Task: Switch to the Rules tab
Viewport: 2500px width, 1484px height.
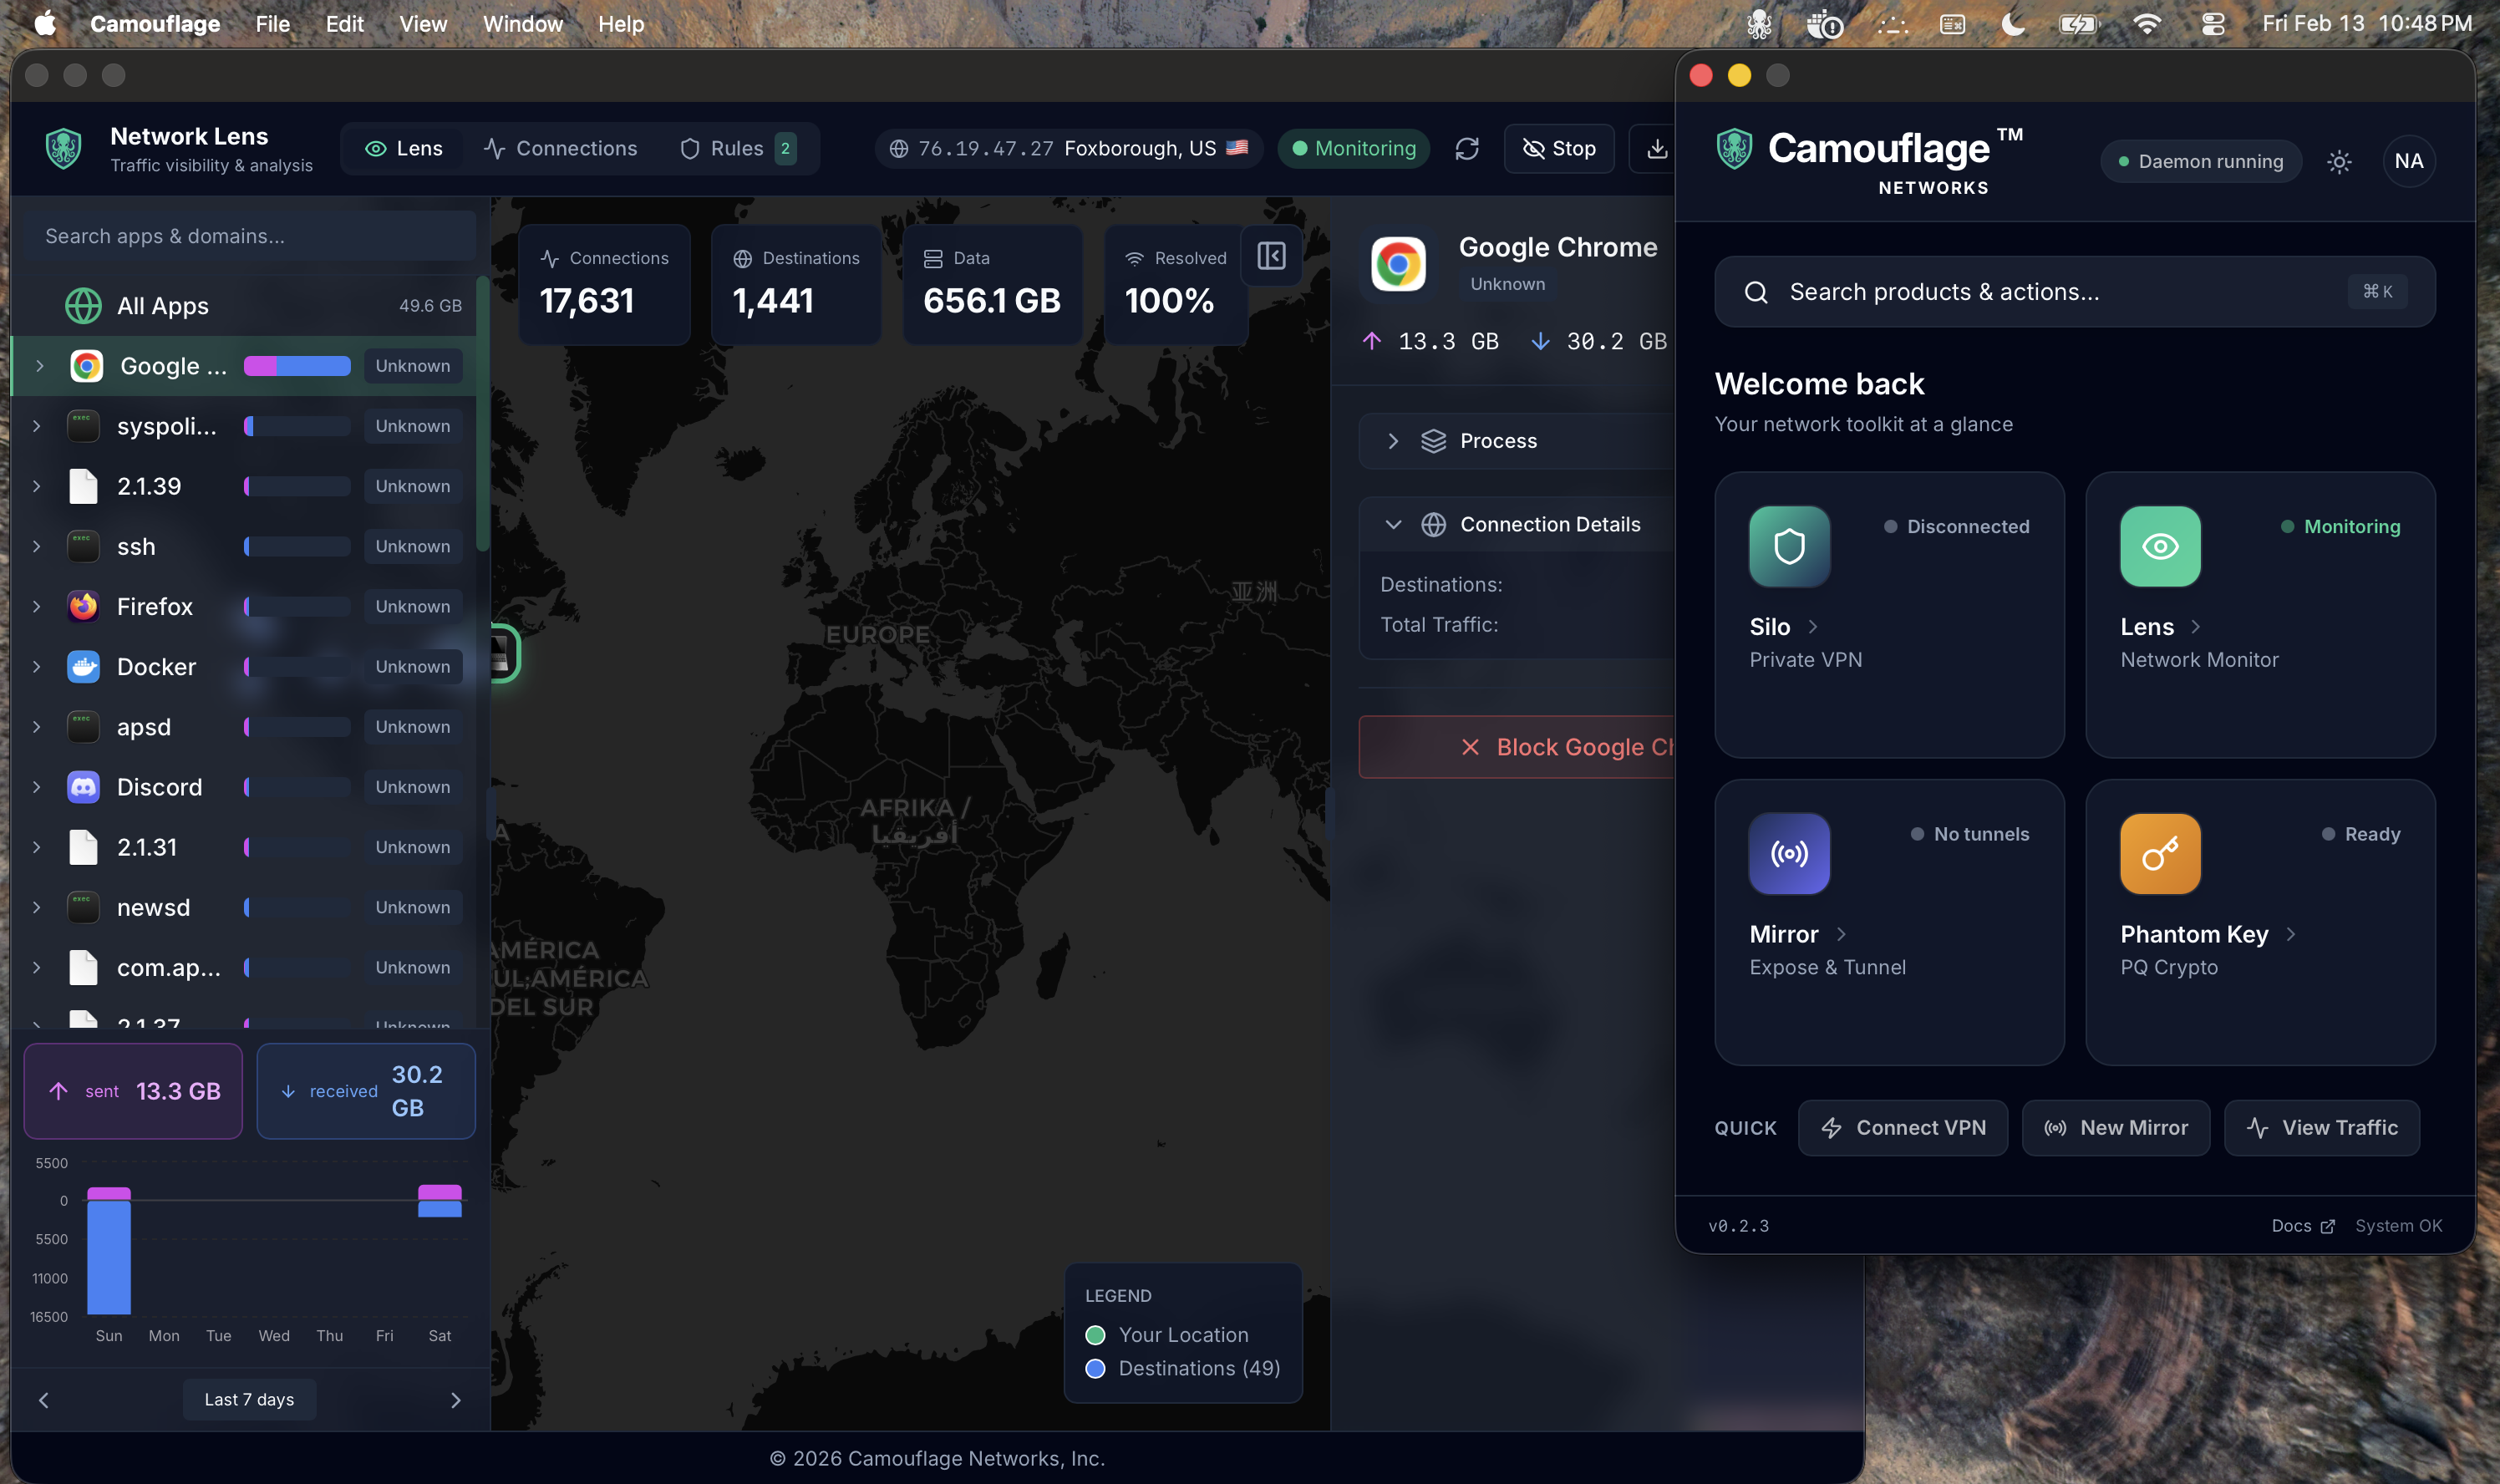Action: tap(738, 149)
